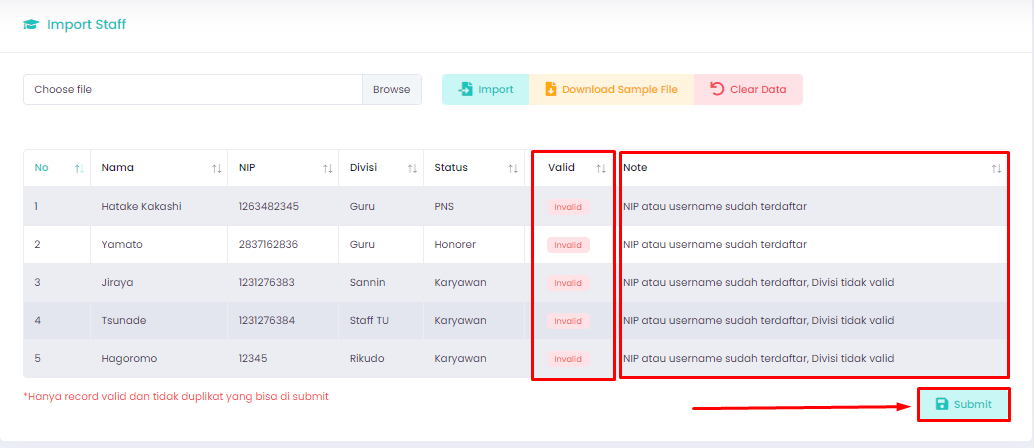
Task: Click the Import button file icon
Action: [466, 89]
